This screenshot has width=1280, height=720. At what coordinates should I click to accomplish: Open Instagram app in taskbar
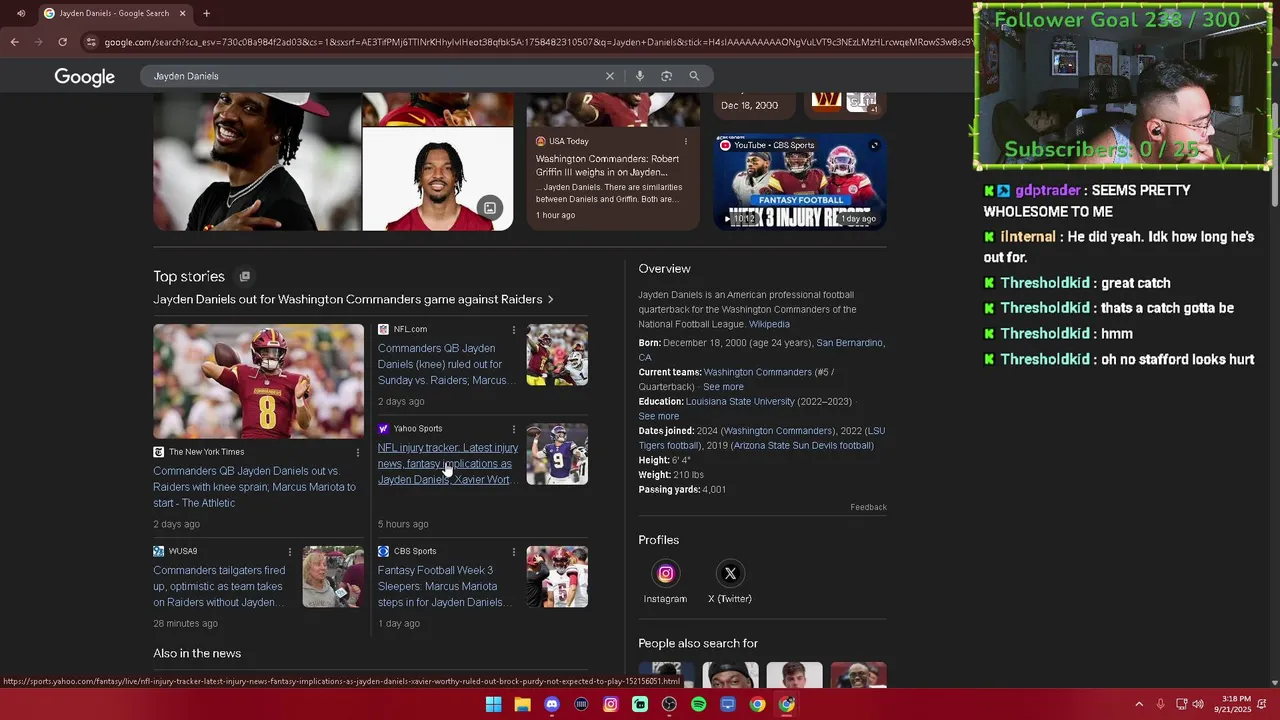(x=611, y=704)
